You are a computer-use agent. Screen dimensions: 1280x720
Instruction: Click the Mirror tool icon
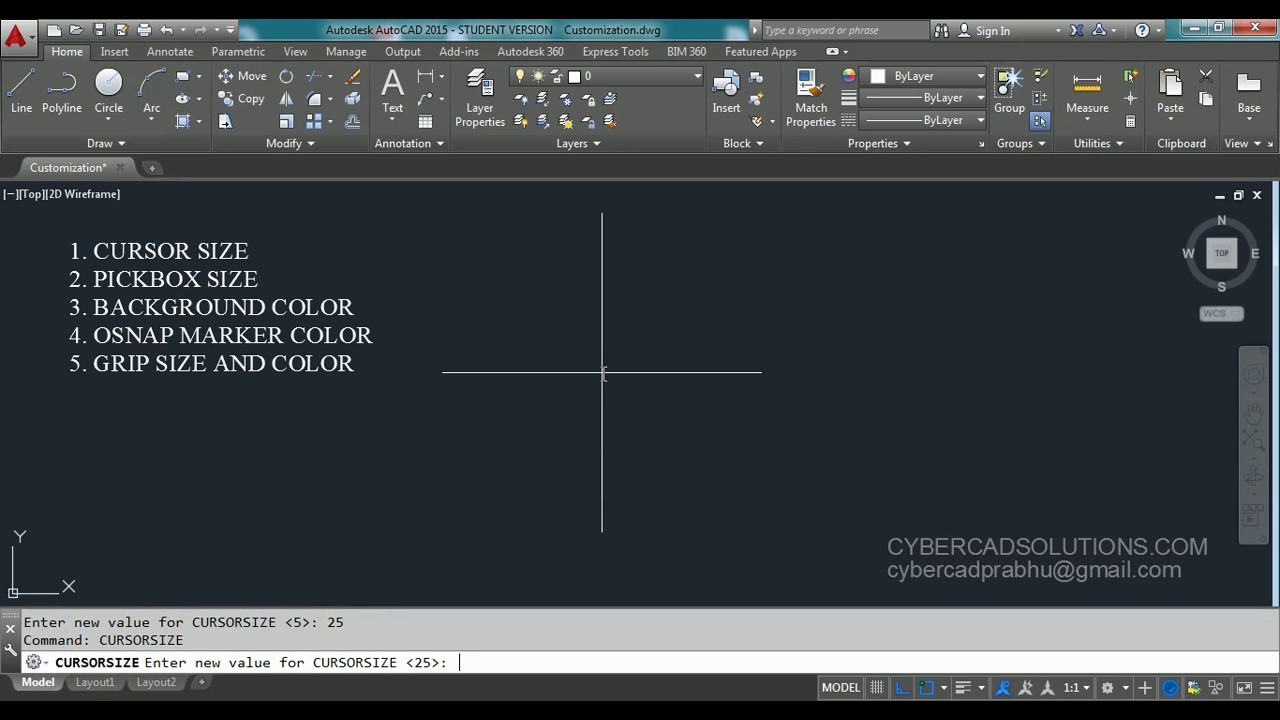point(286,99)
